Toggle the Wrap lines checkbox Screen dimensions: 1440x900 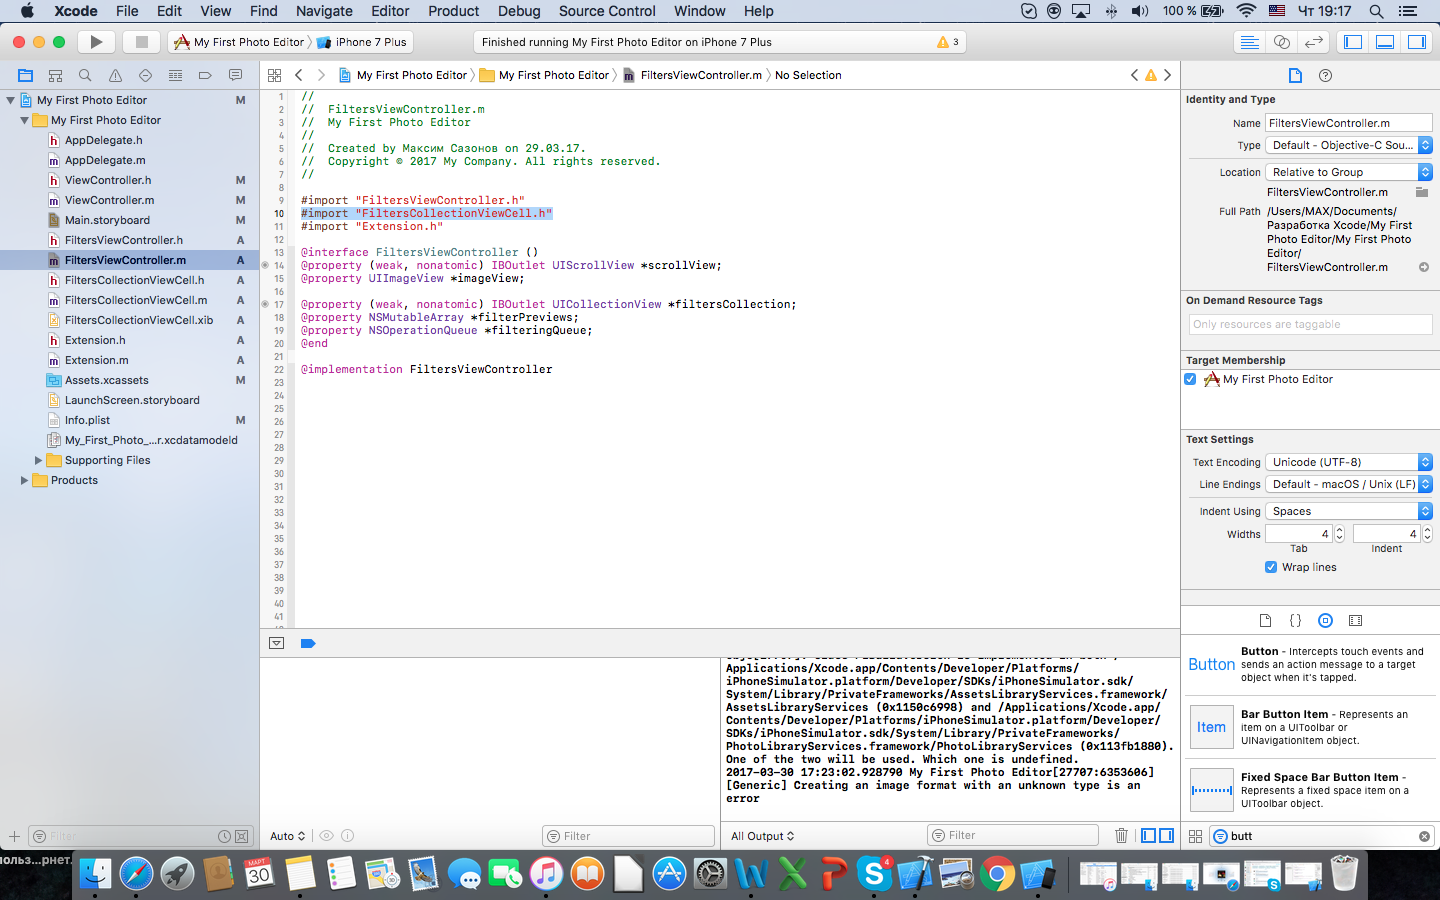point(1271,567)
